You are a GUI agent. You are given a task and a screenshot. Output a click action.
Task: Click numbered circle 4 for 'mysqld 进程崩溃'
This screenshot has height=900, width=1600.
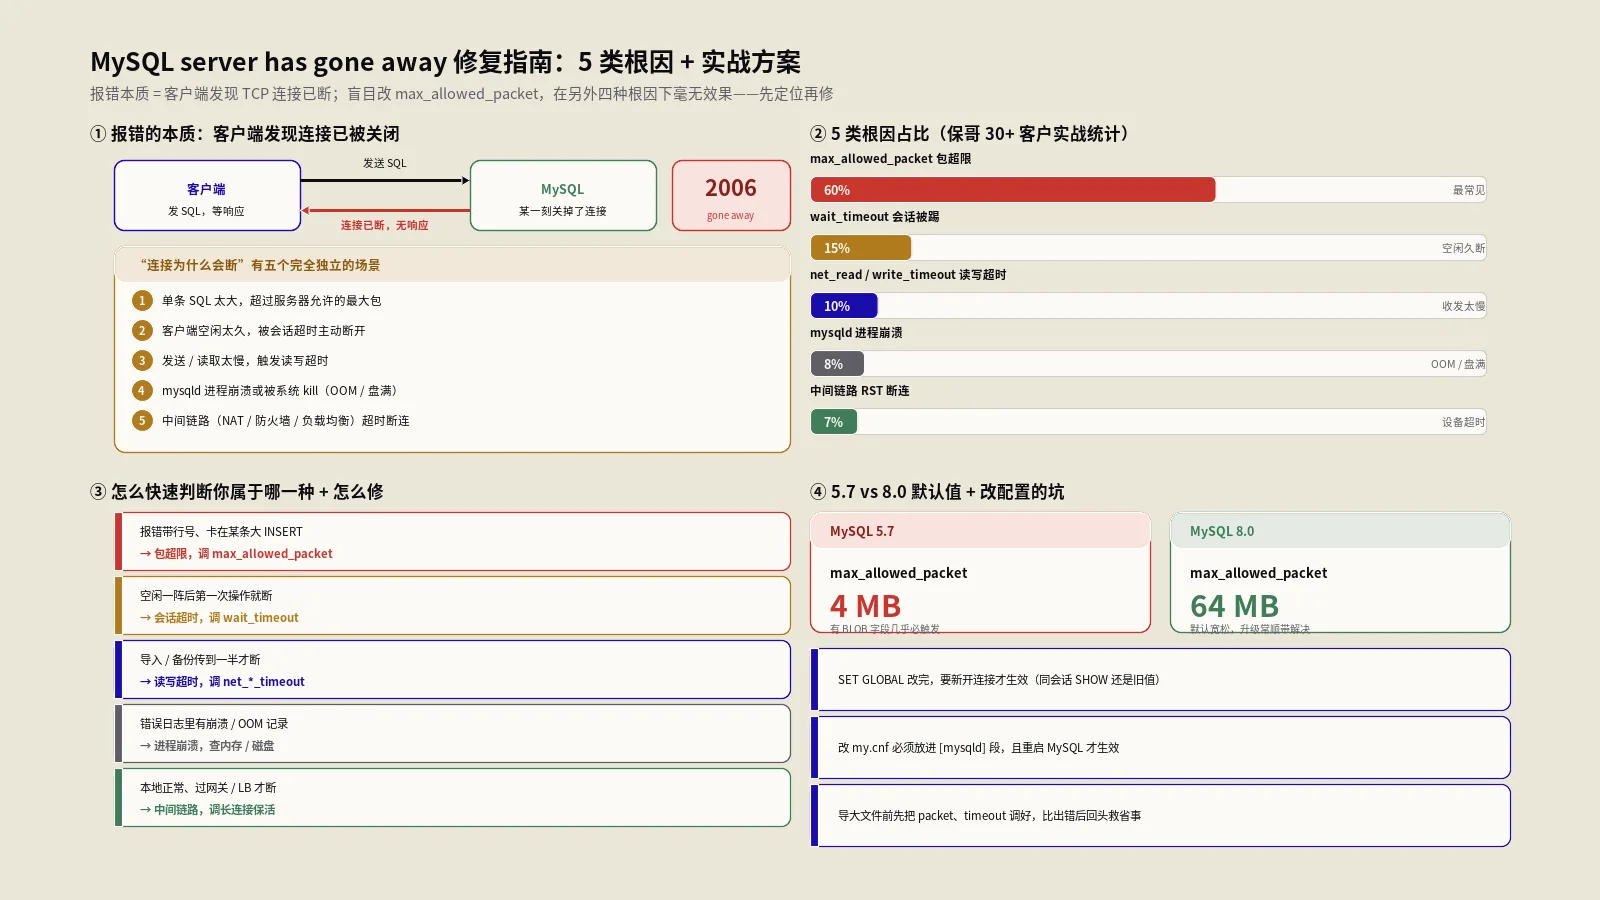(x=142, y=390)
